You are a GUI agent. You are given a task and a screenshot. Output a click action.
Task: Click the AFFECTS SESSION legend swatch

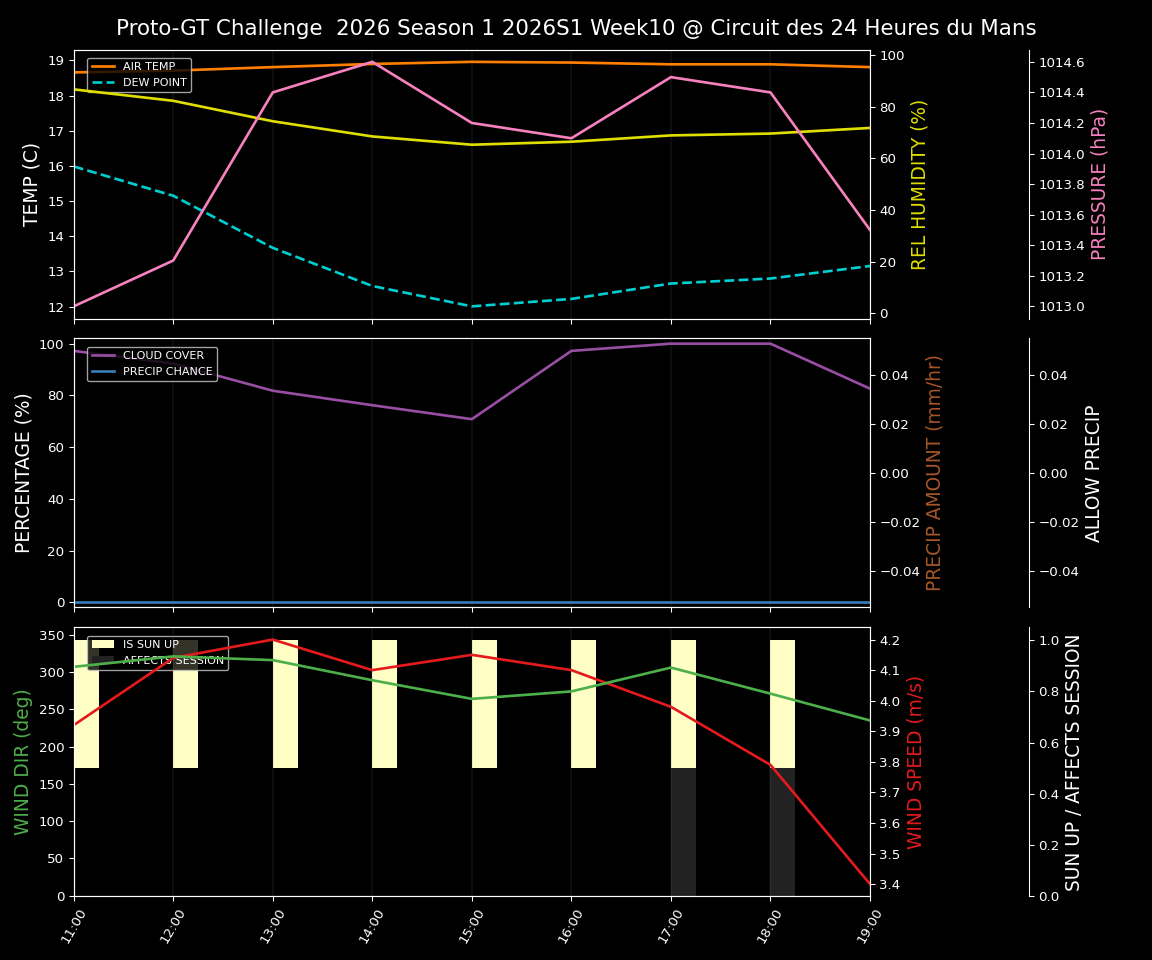tap(101, 659)
